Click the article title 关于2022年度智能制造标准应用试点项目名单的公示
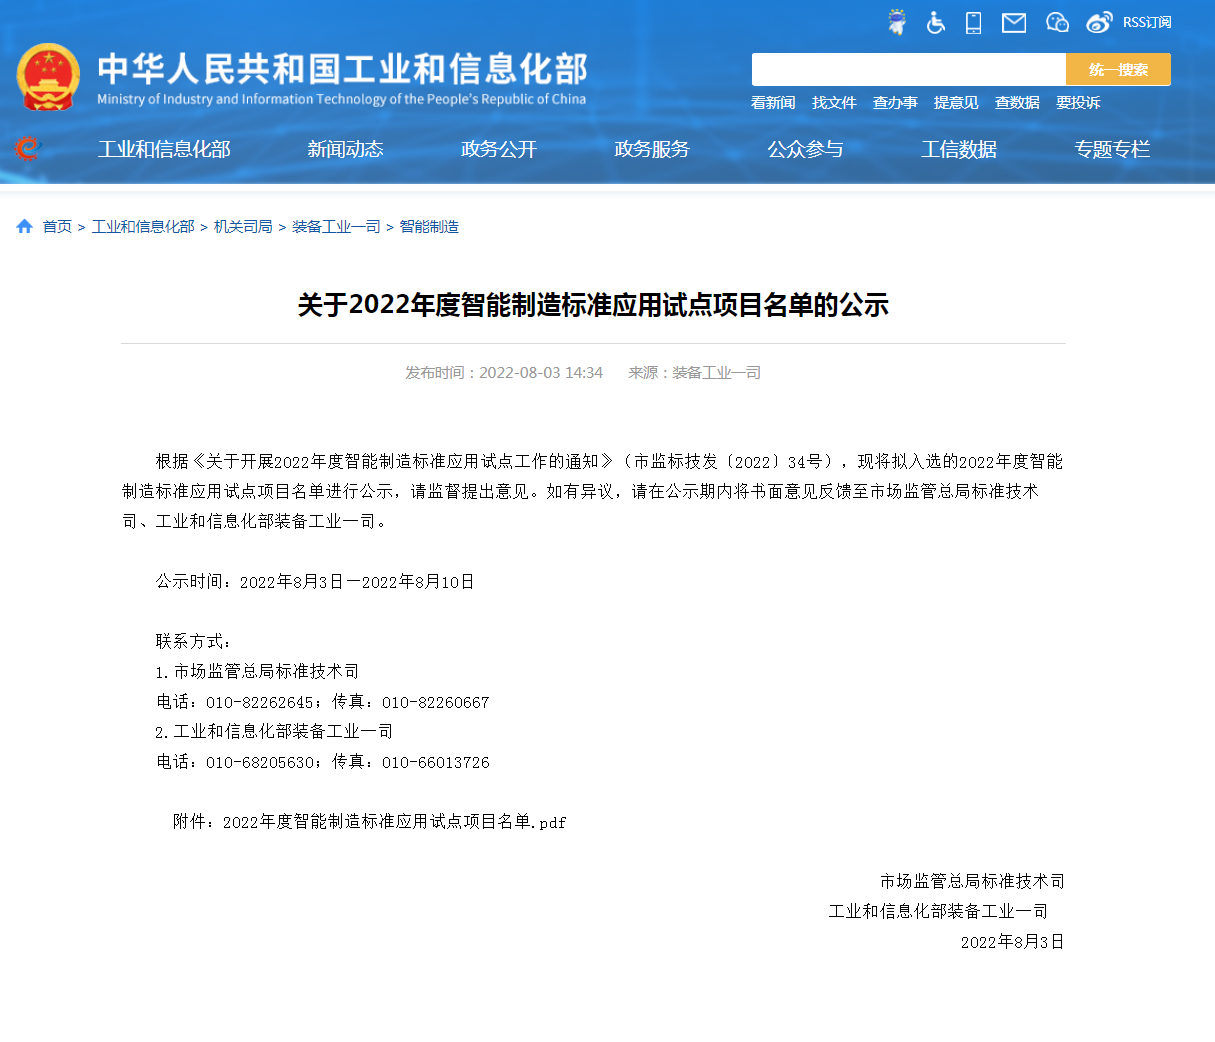 click(593, 305)
